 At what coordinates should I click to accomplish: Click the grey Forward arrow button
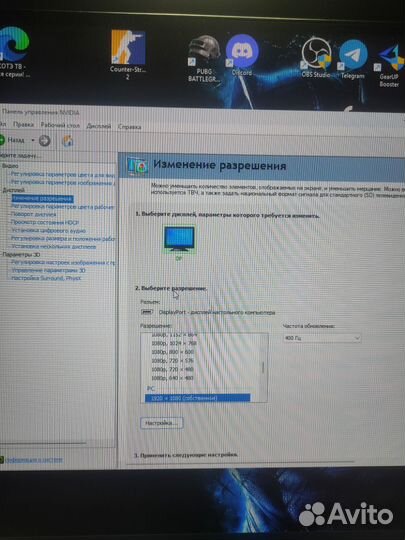point(44,141)
